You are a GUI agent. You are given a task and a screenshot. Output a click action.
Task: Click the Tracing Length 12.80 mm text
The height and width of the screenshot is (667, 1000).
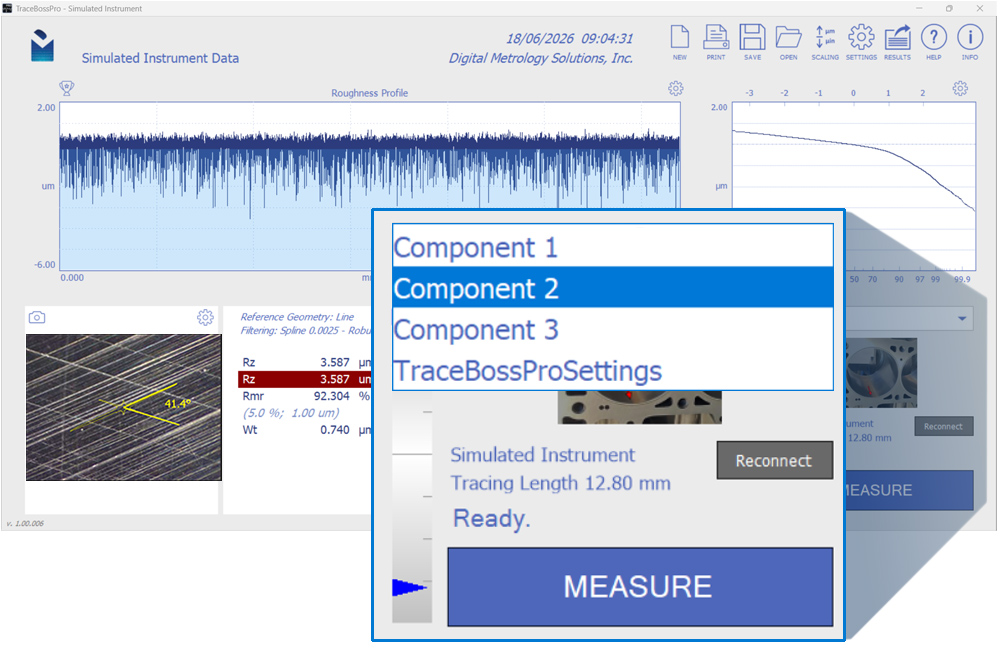(561, 483)
